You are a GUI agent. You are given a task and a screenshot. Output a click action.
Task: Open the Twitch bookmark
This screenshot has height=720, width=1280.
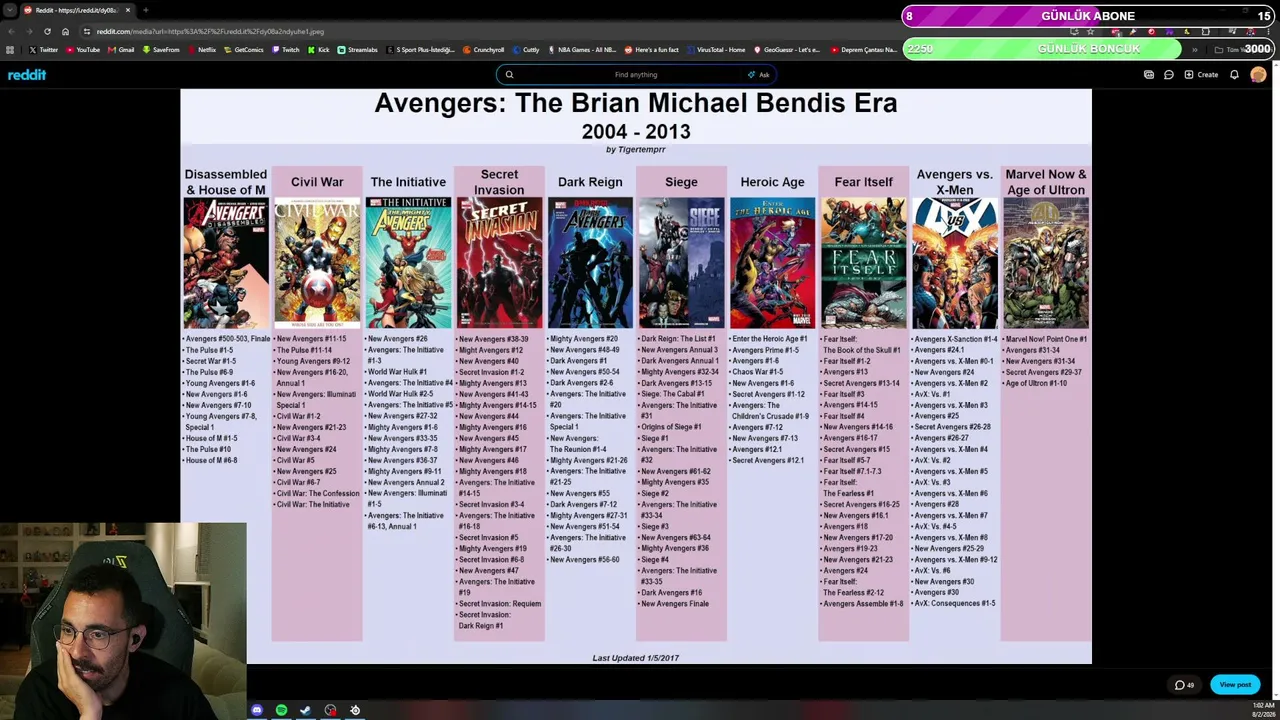[286, 50]
